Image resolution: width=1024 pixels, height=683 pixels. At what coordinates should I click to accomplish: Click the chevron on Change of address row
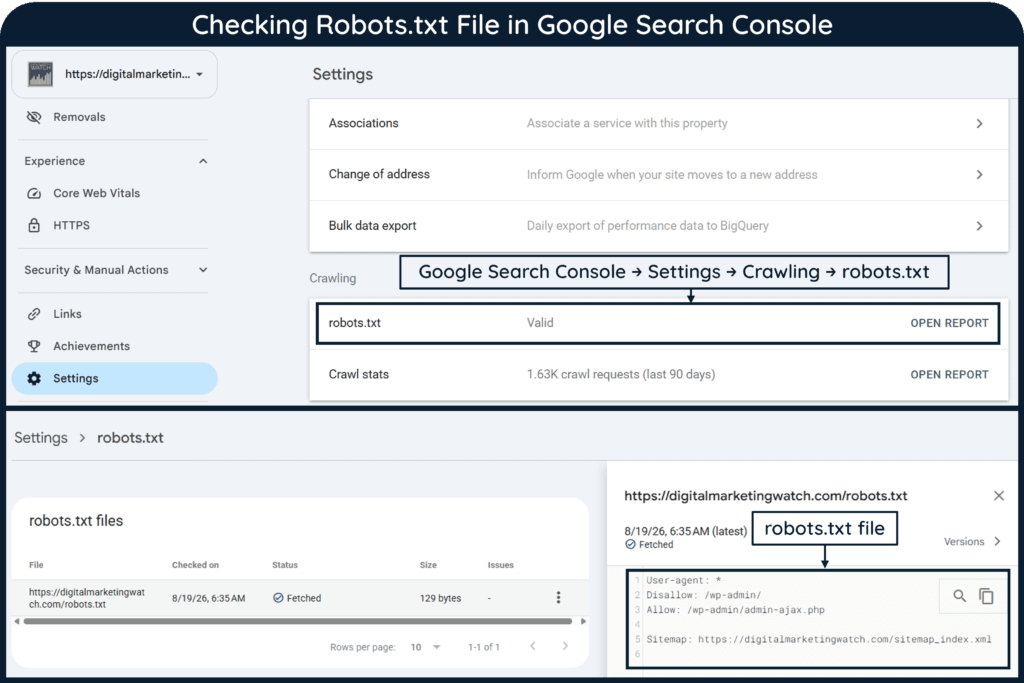click(979, 174)
